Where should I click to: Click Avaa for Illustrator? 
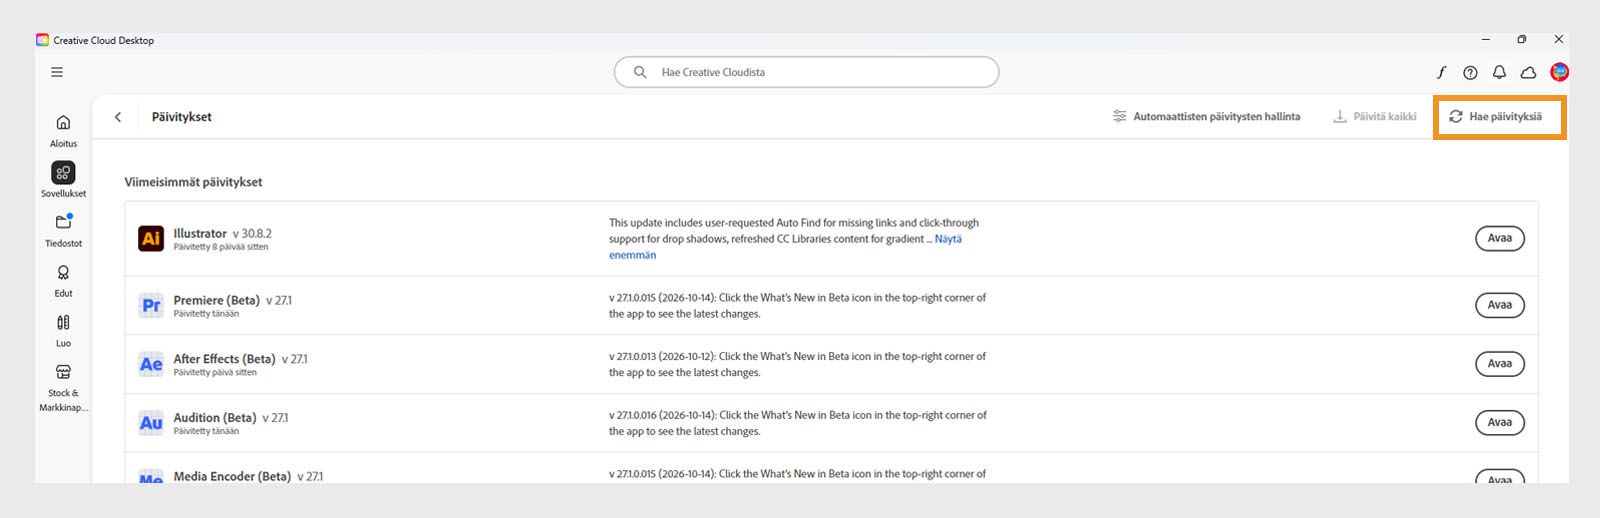pyautogui.click(x=1499, y=238)
